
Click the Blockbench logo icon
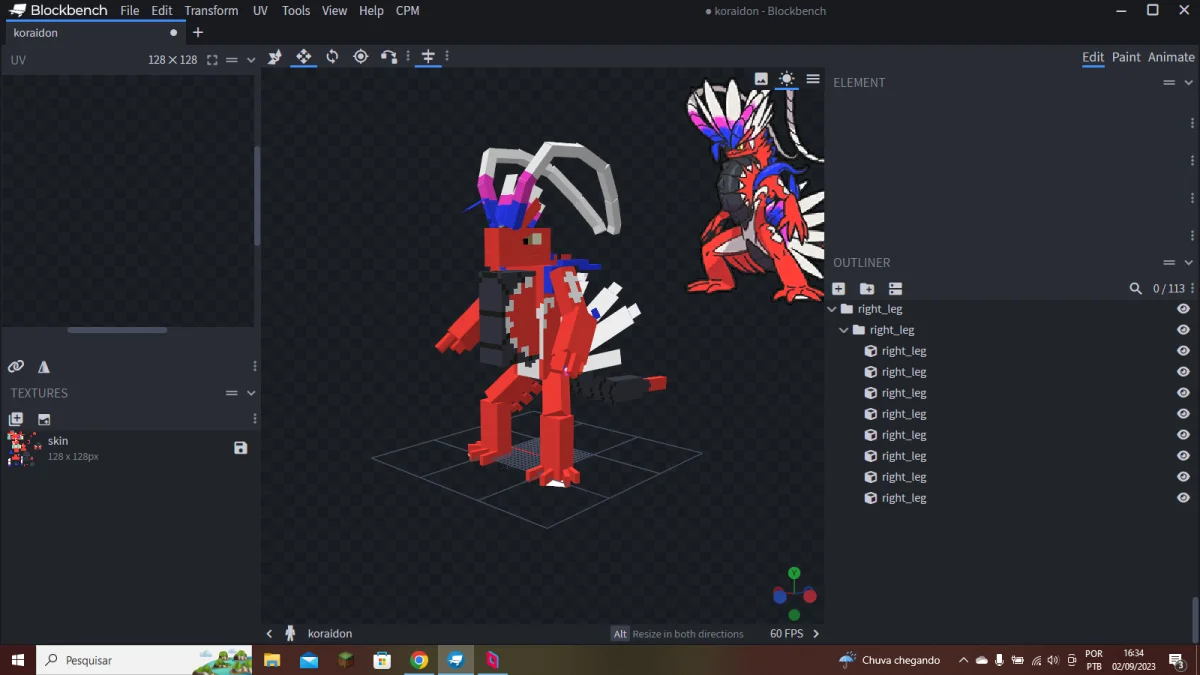coord(16,11)
